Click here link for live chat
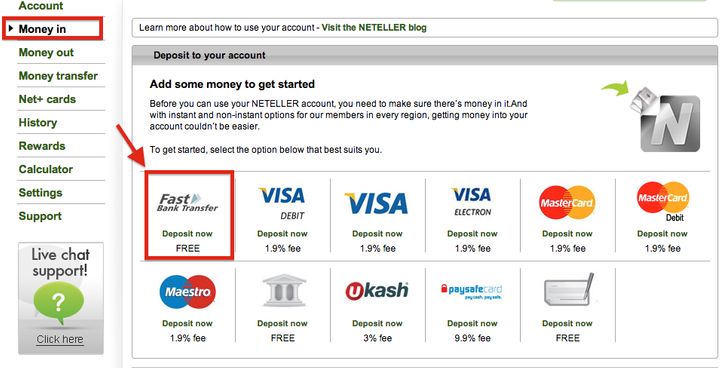Viewport: 720px width, 368px height. coord(60,340)
